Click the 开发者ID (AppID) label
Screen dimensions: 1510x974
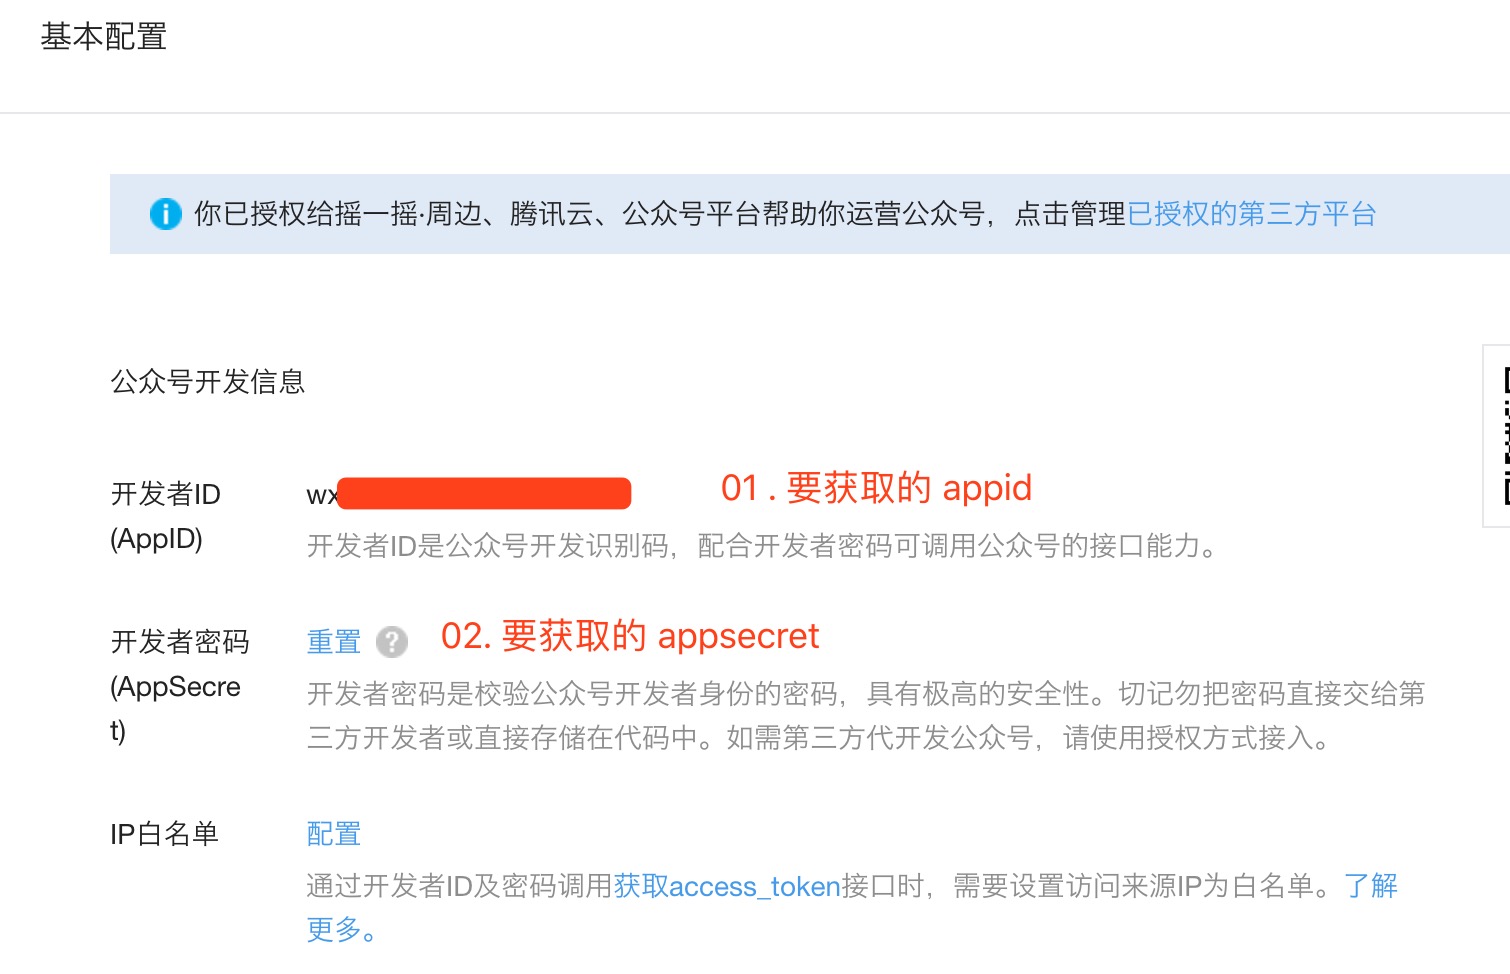[164, 516]
